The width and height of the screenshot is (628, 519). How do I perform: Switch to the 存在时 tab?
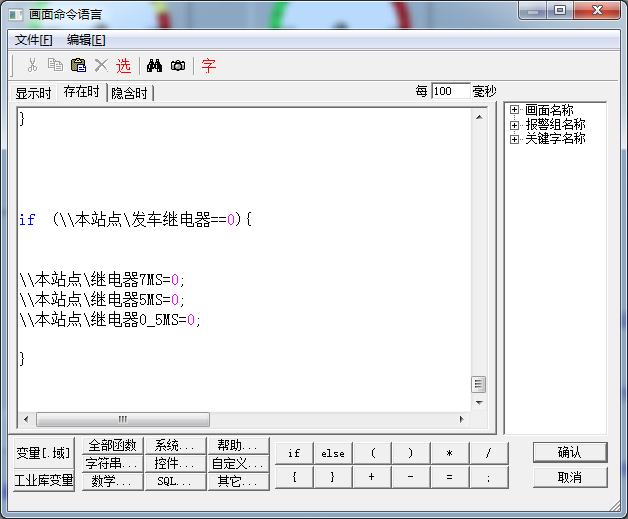click(x=82, y=92)
